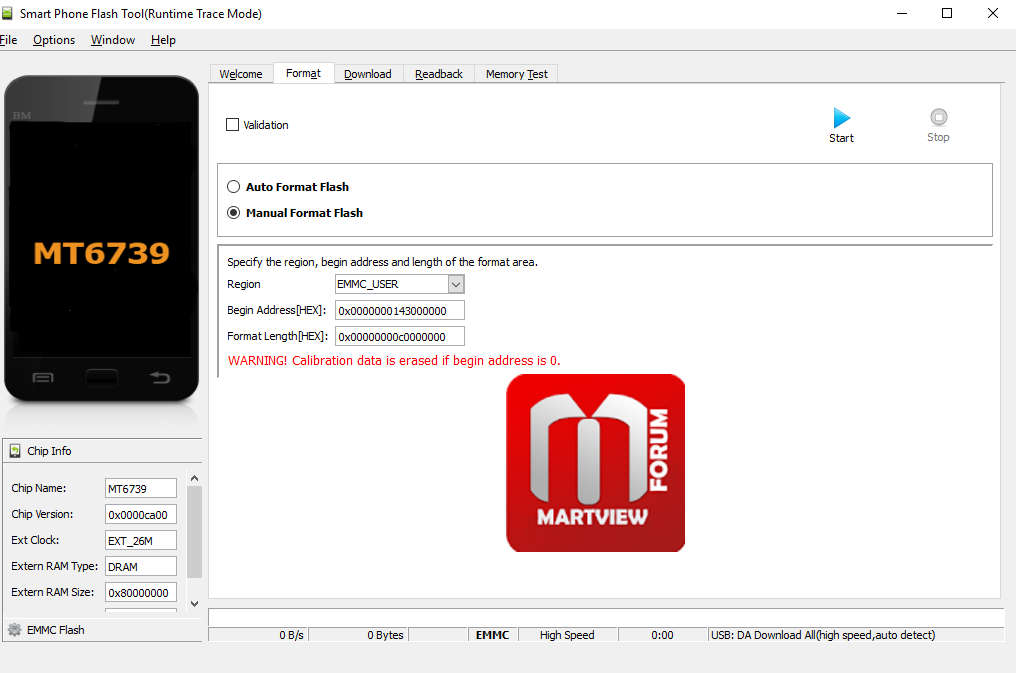Click the phone image menu key
Viewport: 1016px width, 673px height.
click(43, 378)
